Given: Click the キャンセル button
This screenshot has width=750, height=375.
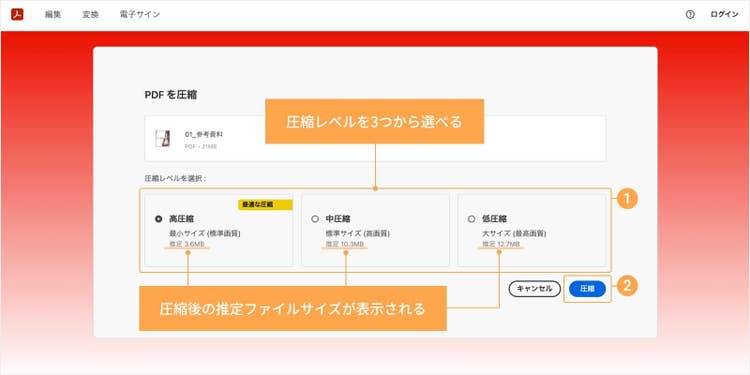Looking at the screenshot, I should (x=534, y=288).
